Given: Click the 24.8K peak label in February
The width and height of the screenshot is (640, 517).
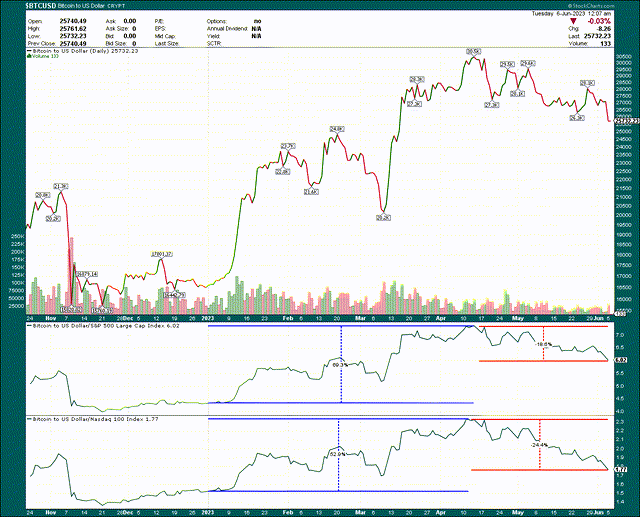Looking at the screenshot, I should pyautogui.click(x=337, y=129).
